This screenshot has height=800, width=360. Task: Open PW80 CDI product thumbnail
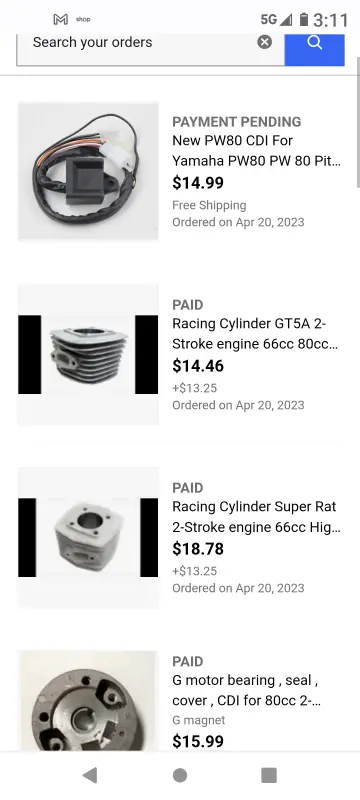[88, 171]
